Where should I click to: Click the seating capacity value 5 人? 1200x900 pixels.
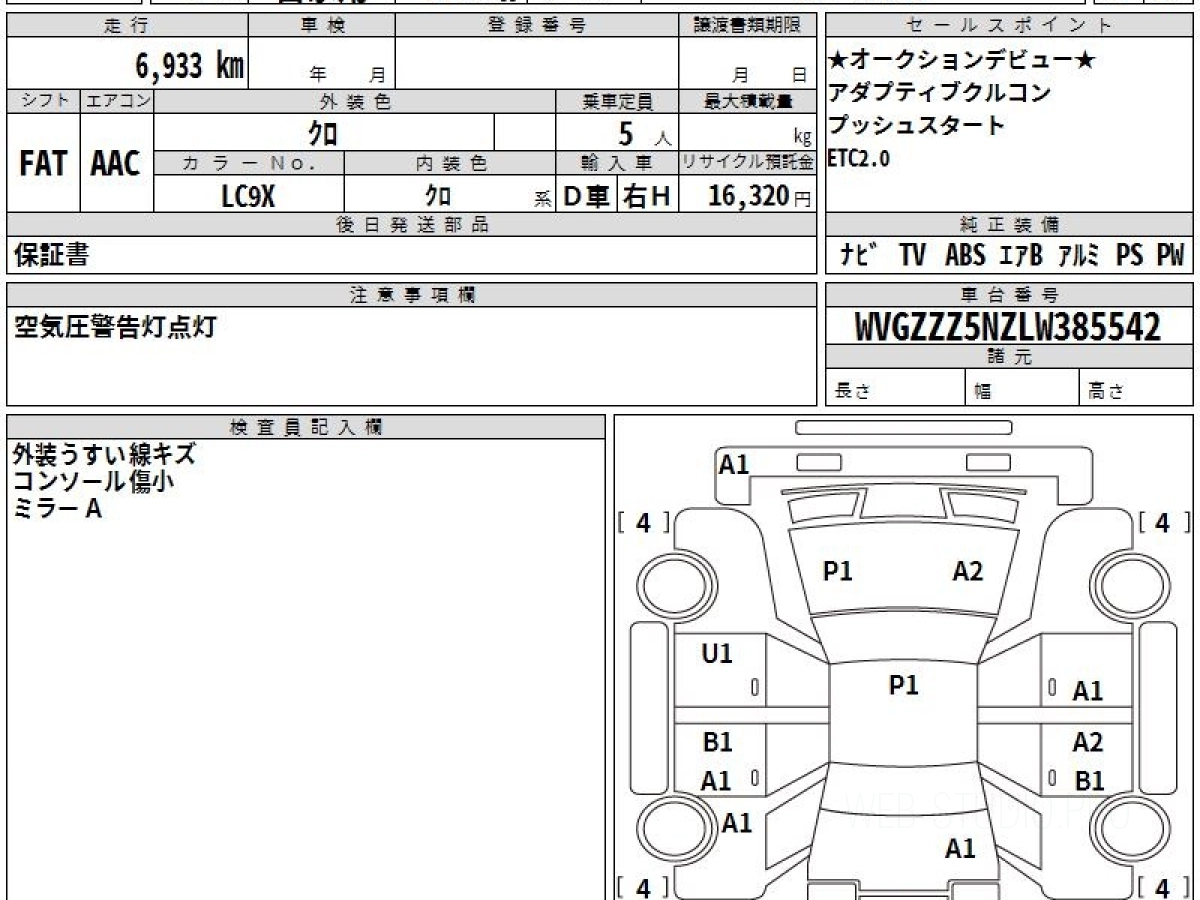click(644, 133)
